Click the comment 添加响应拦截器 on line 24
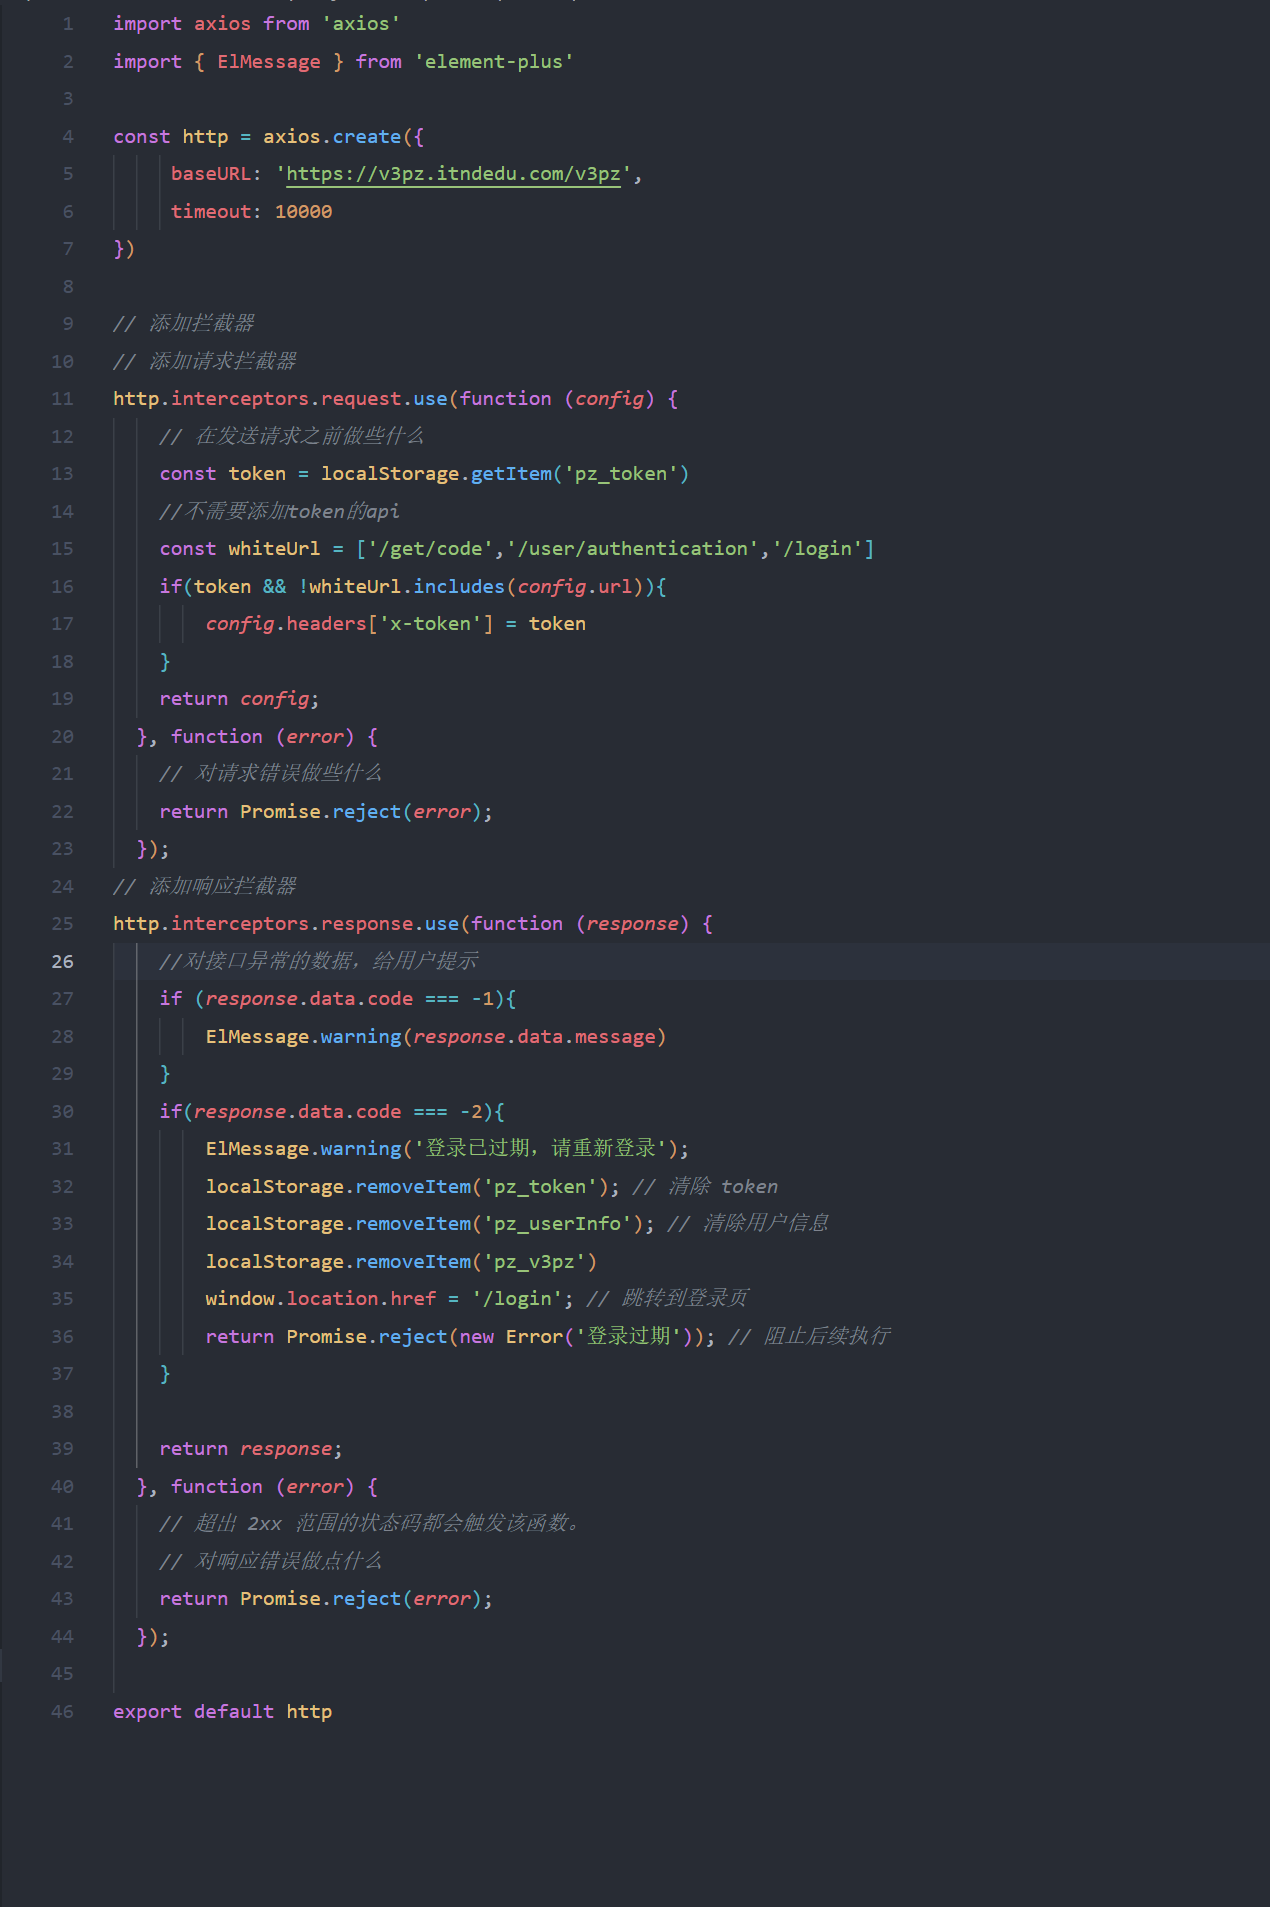 [x=205, y=887]
